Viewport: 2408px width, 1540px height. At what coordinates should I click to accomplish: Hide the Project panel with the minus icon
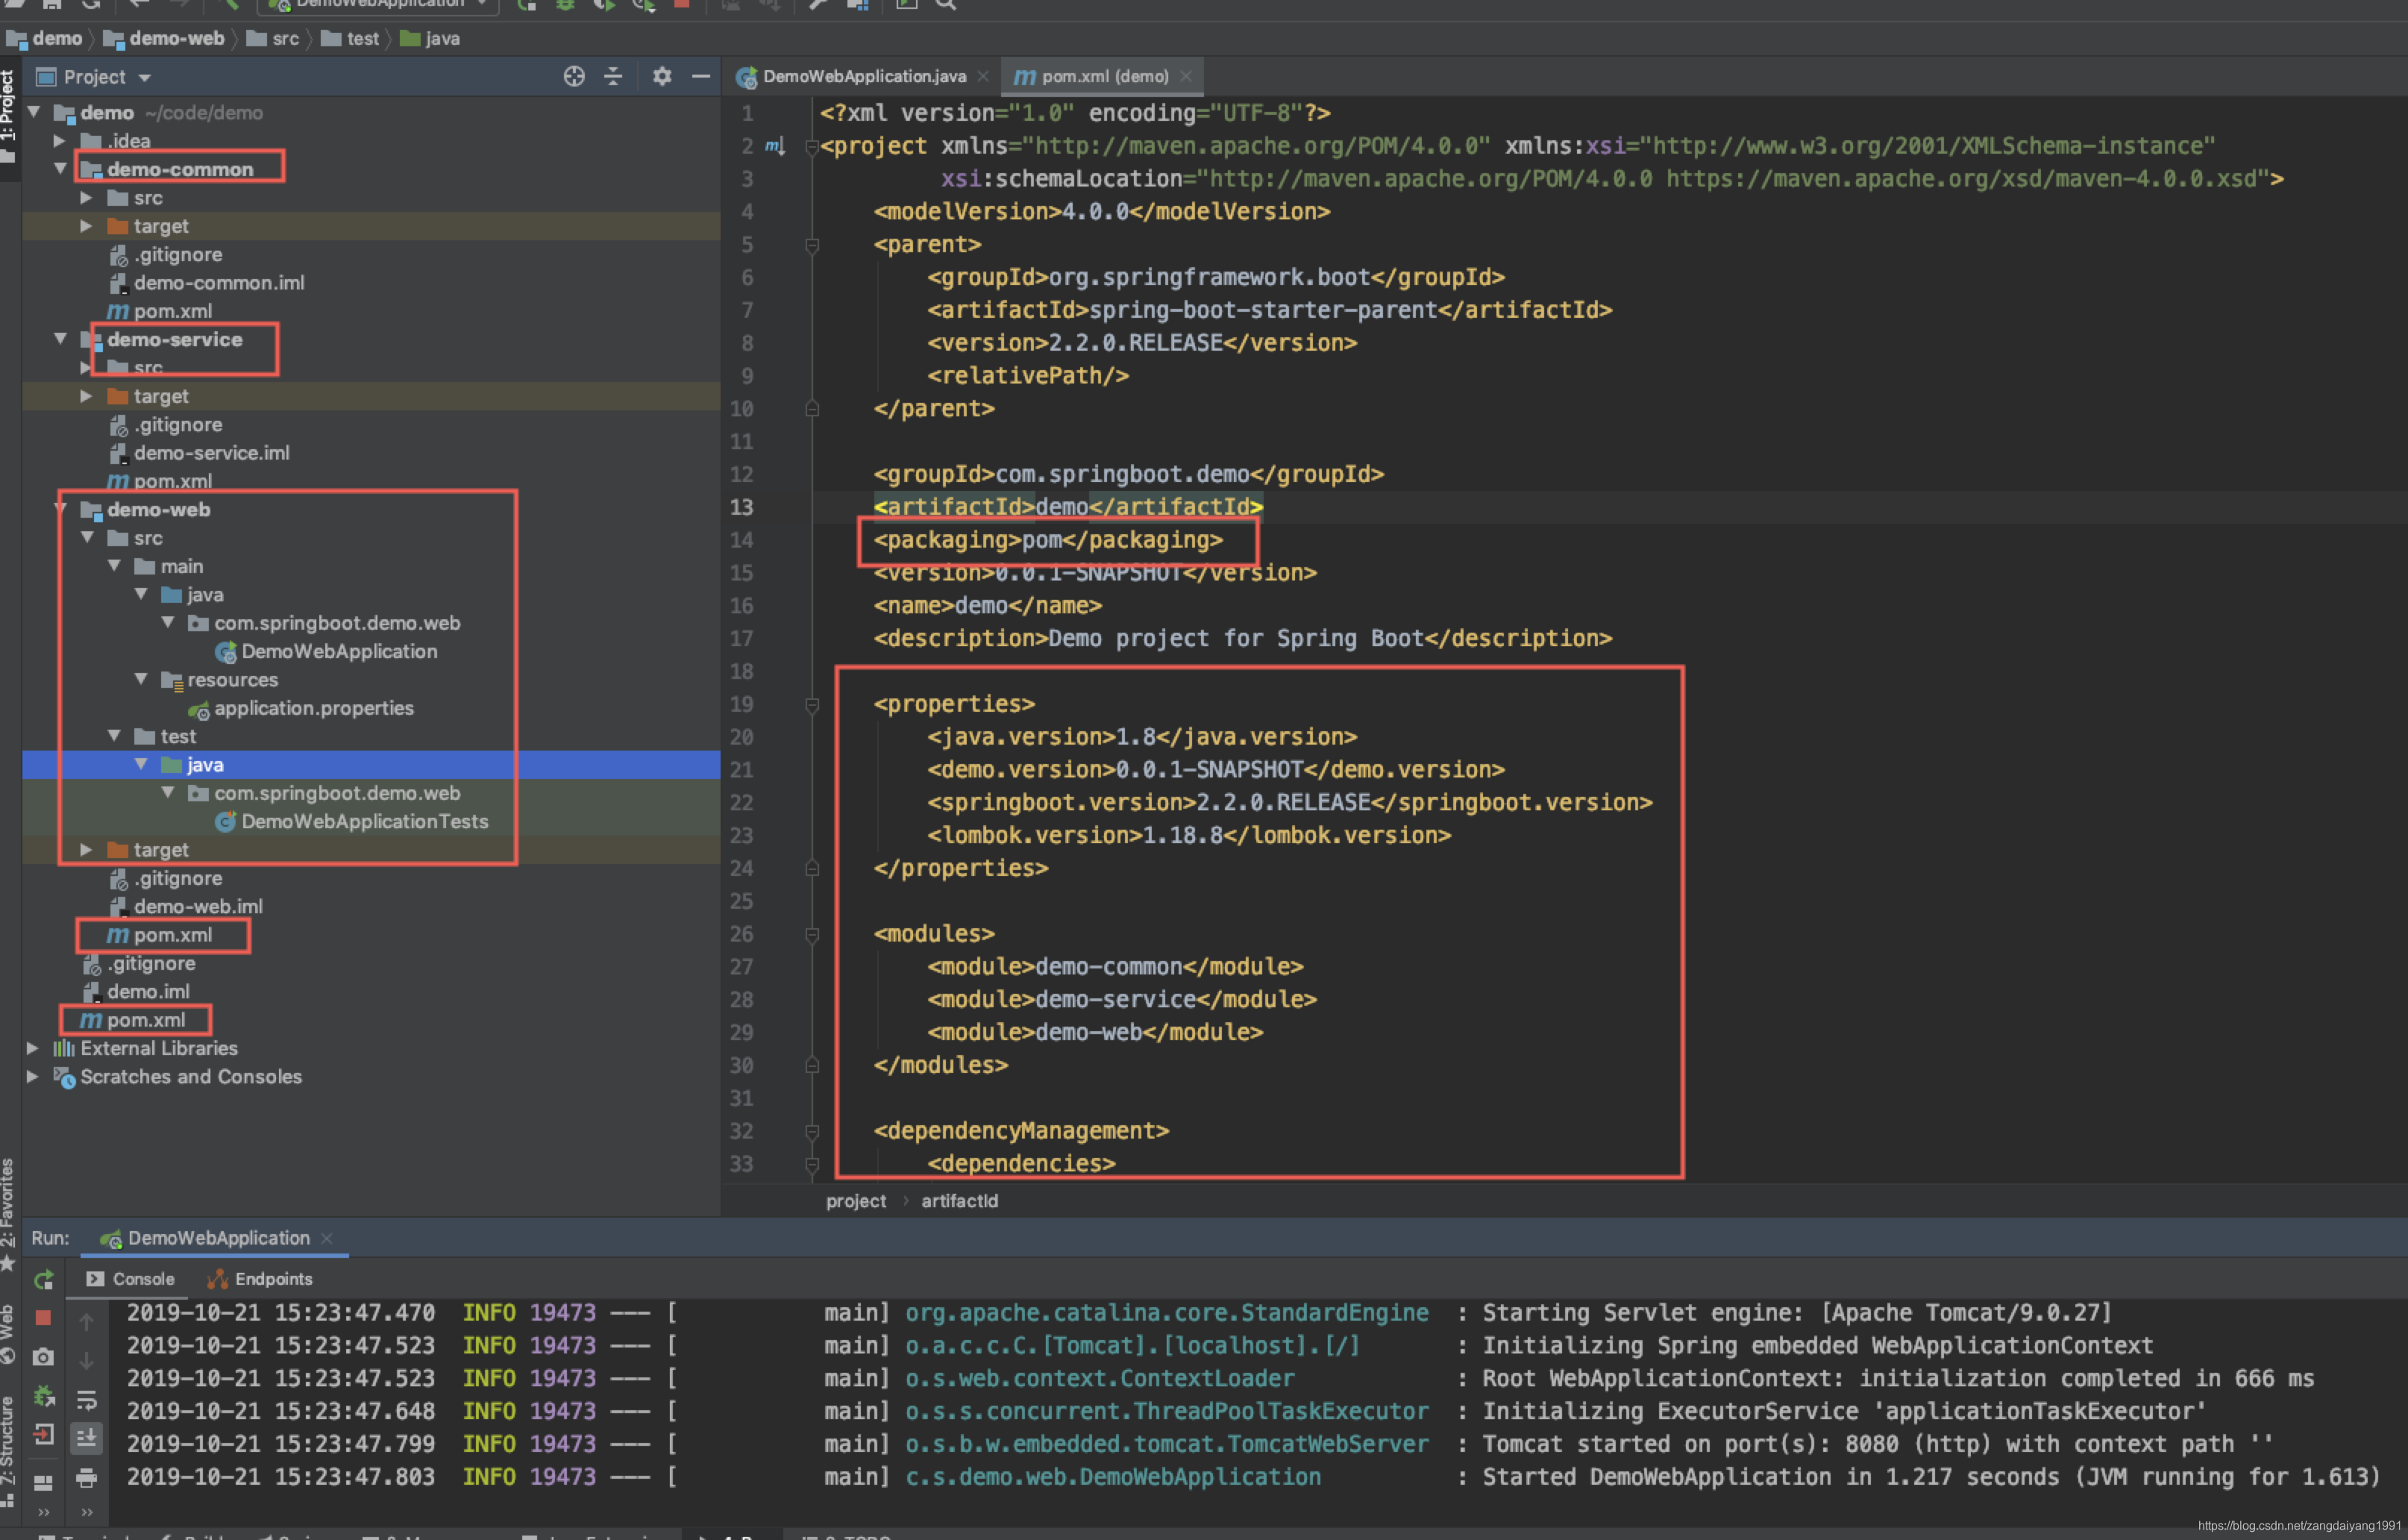pos(701,77)
